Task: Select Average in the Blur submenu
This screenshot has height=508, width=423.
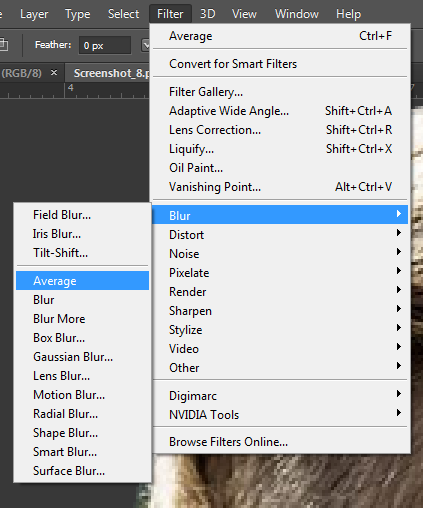Action: [x=82, y=281]
